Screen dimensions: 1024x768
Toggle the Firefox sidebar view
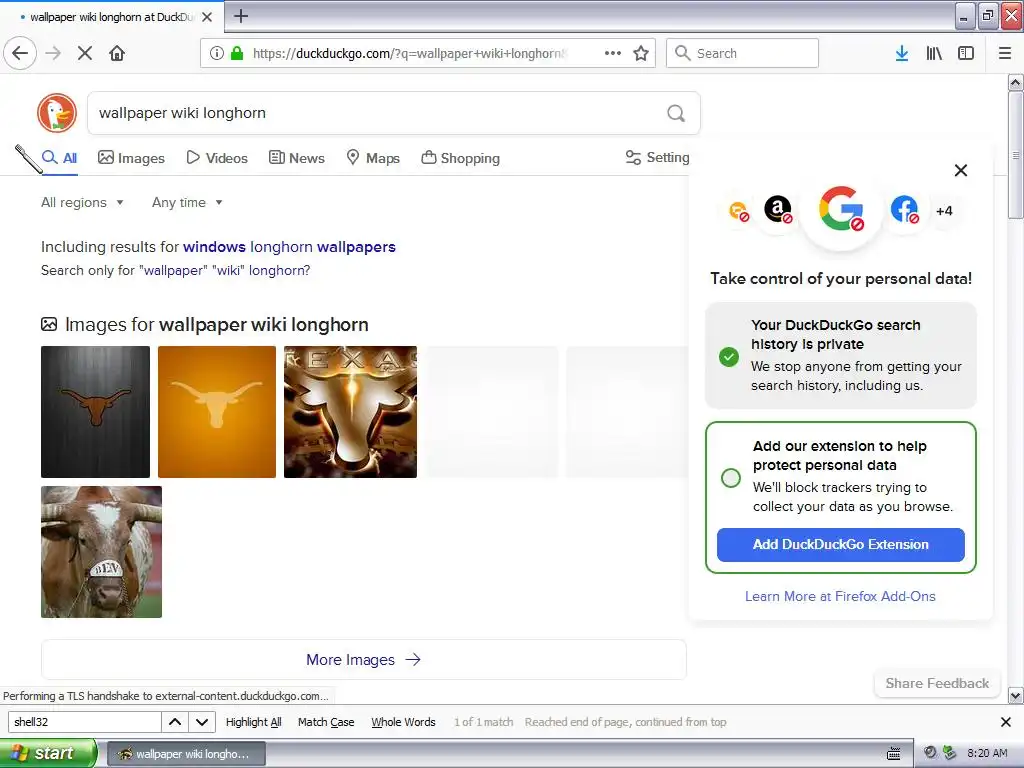tap(966, 53)
